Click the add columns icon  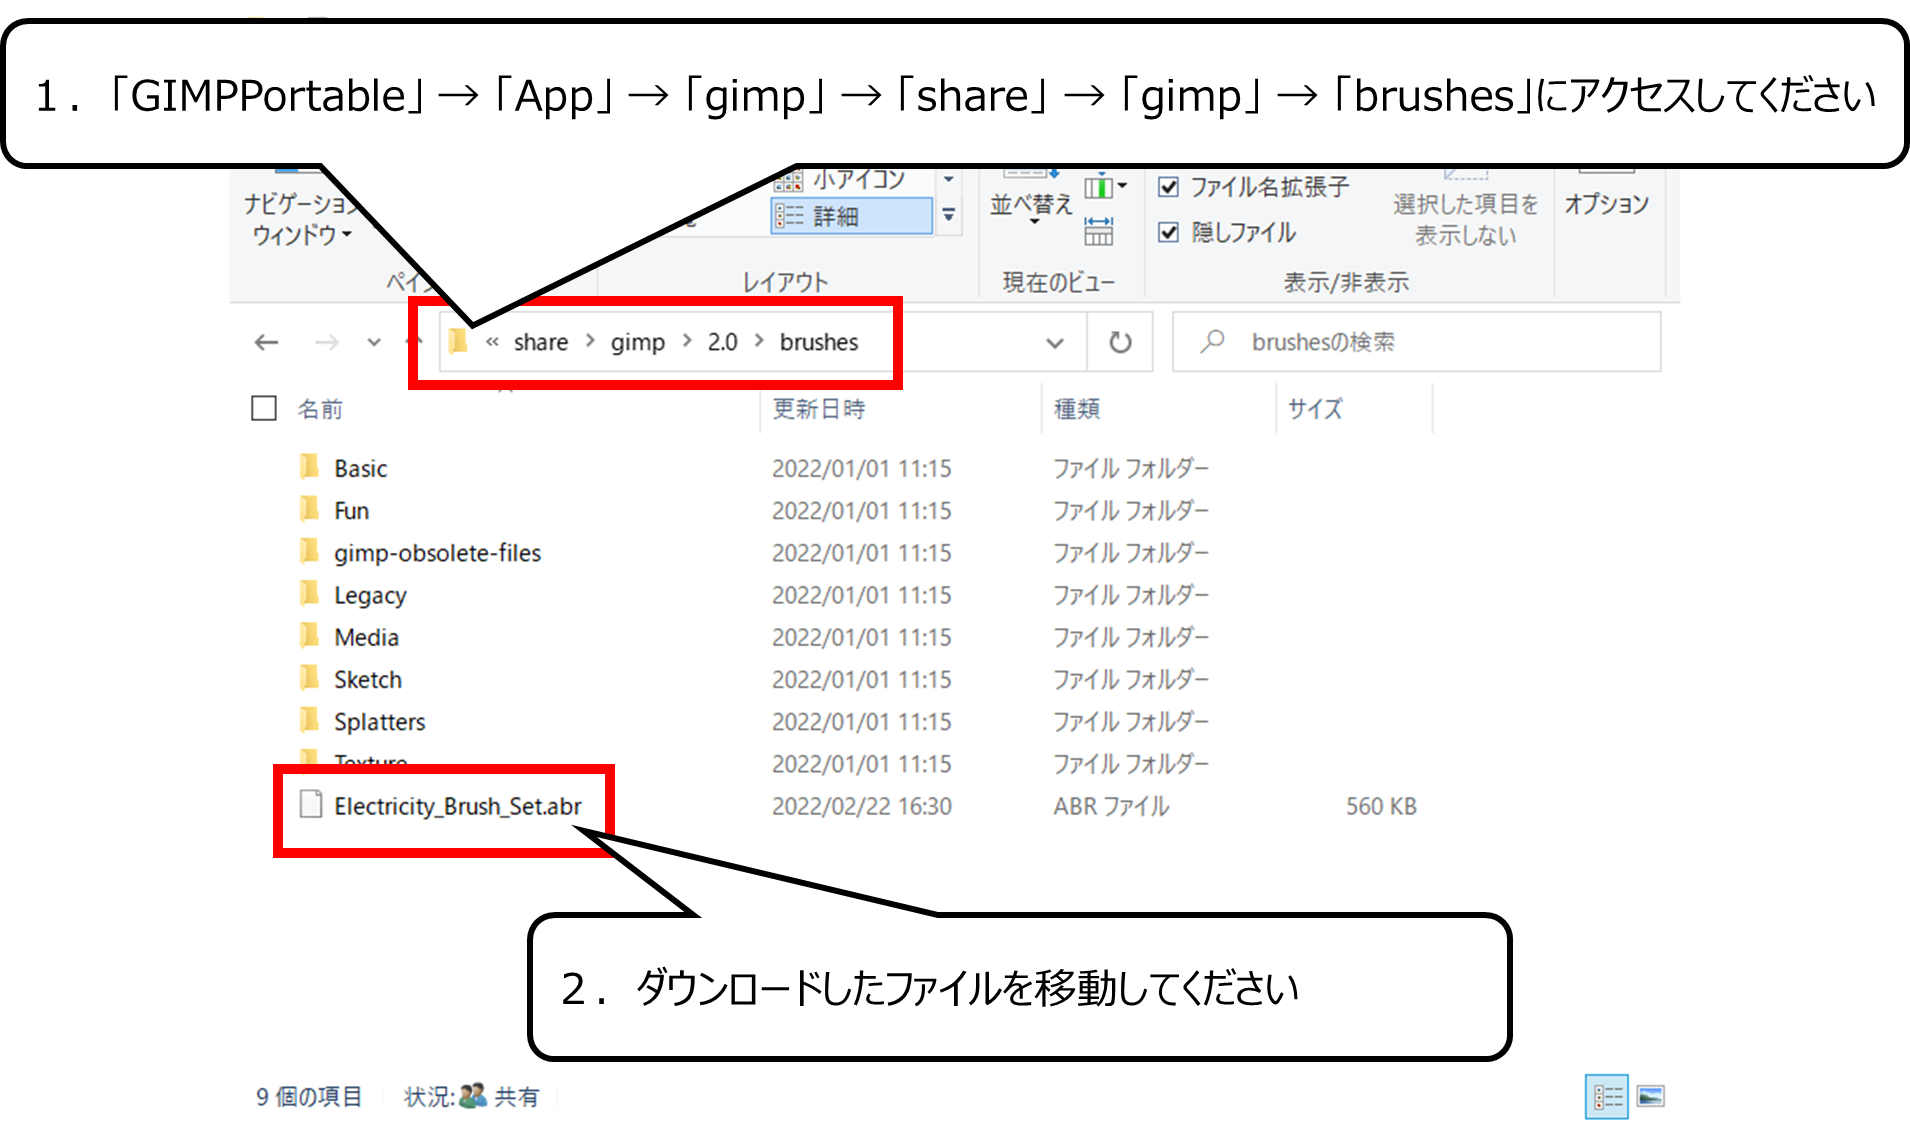click(1104, 187)
